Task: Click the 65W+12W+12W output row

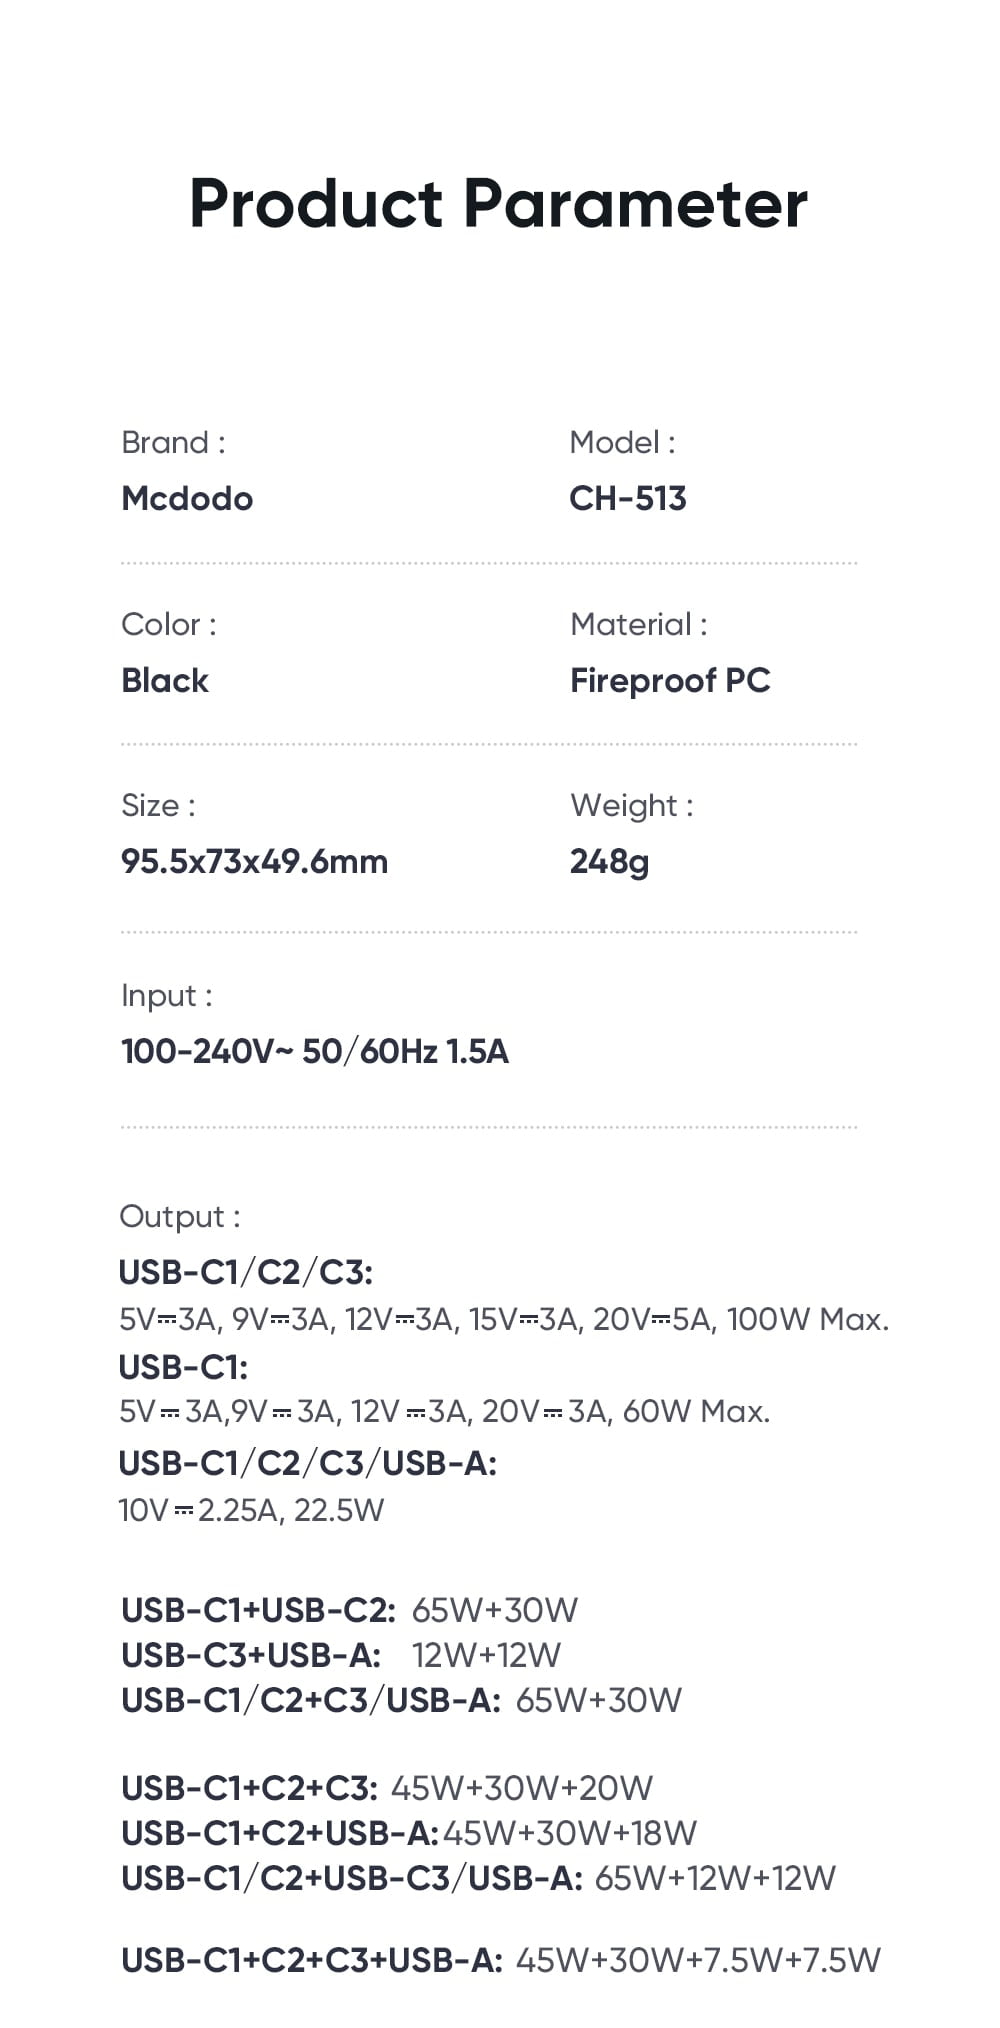Action: tap(478, 1878)
